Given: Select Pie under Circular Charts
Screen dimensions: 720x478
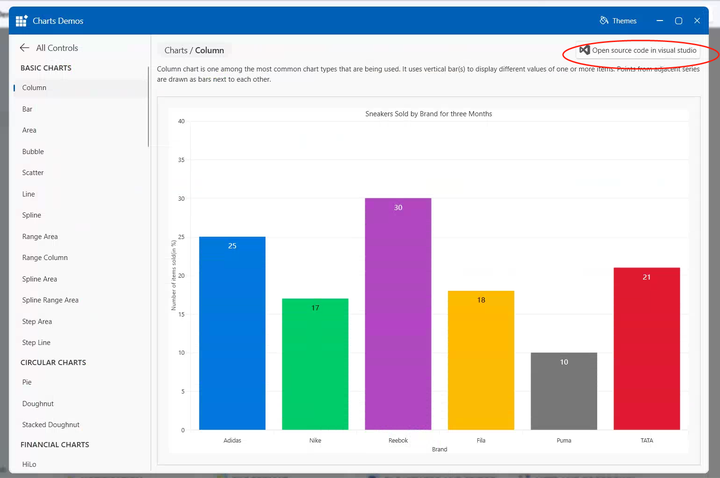Looking at the screenshot, I should tap(27, 382).
